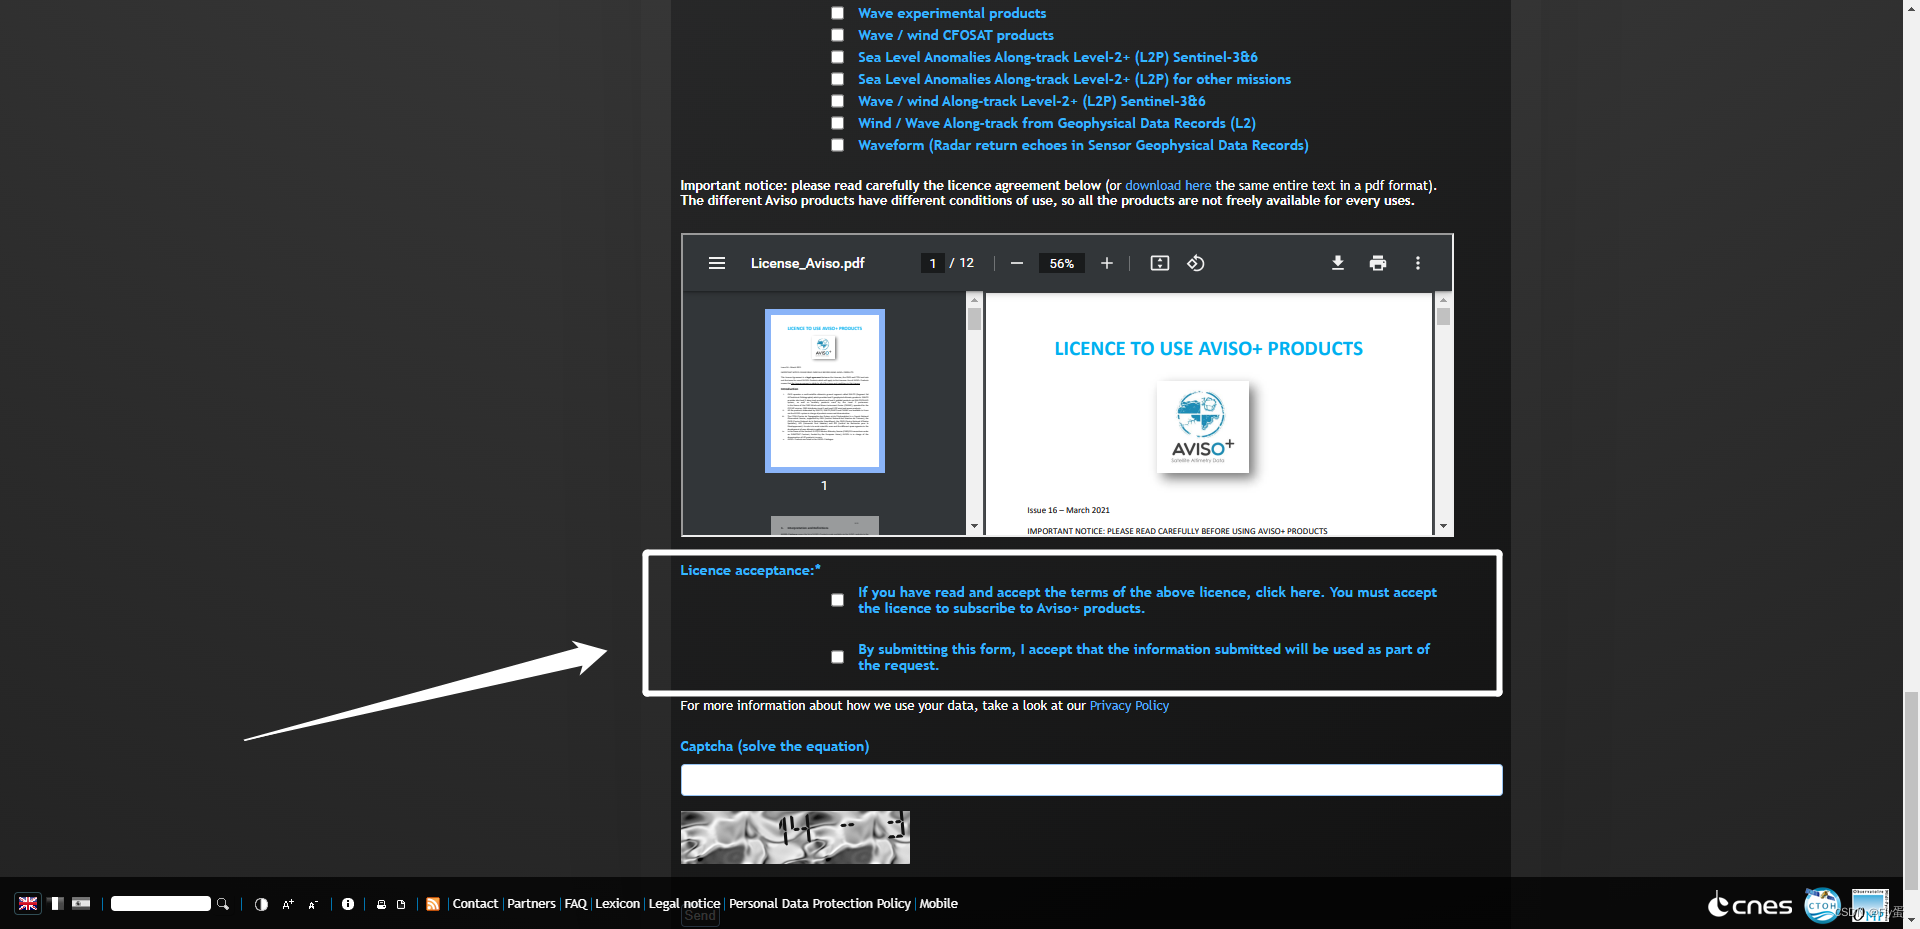1920x929 pixels.
Task: Open FAQ in footer menu
Action: [x=576, y=903]
